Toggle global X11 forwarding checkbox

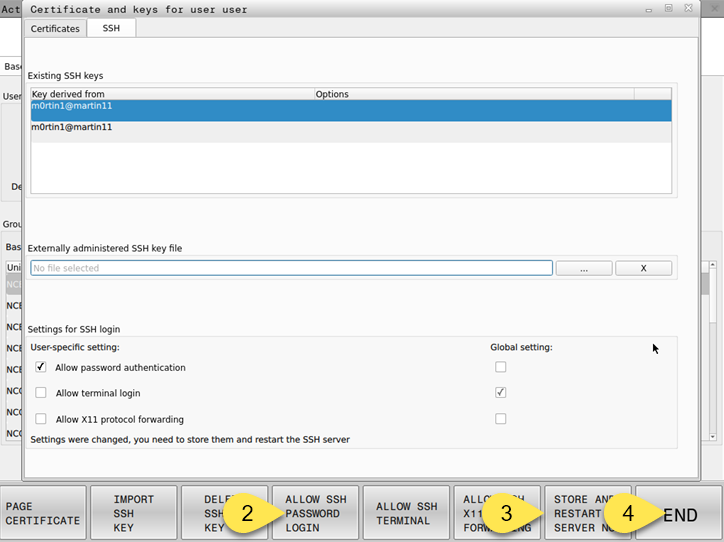coord(501,419)
